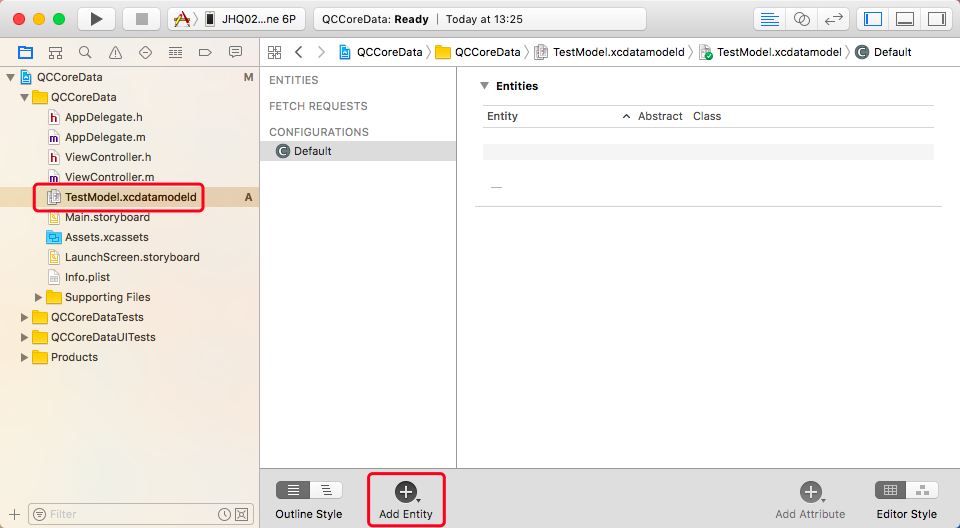This screenshot has height=528, width=960.
Task: Switch outline style to flat list
Action: [293, 490]
